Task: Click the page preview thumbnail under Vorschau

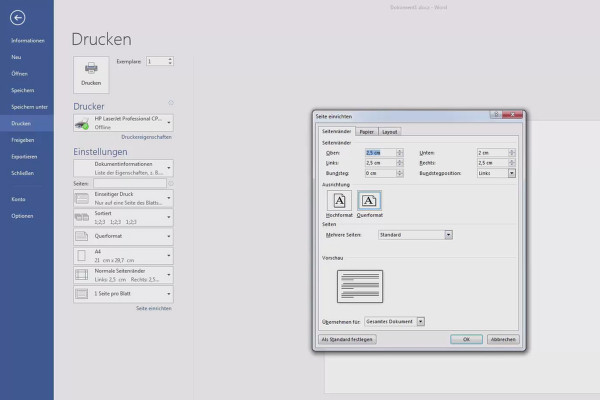Action: [360, 286]
